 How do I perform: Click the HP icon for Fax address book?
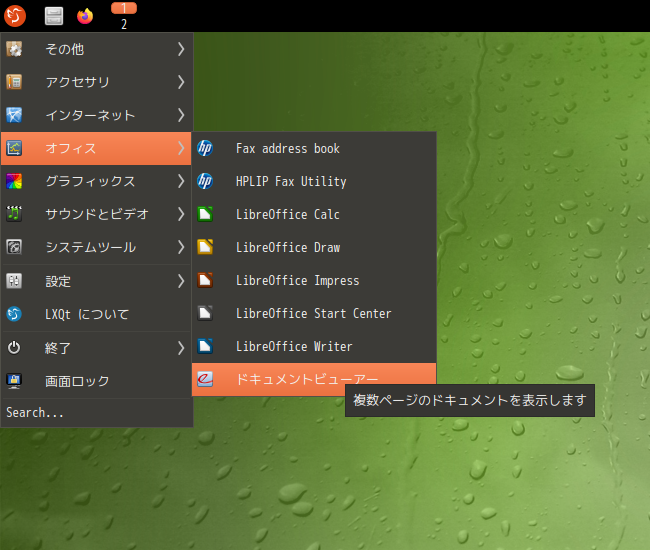coord(205,148)
